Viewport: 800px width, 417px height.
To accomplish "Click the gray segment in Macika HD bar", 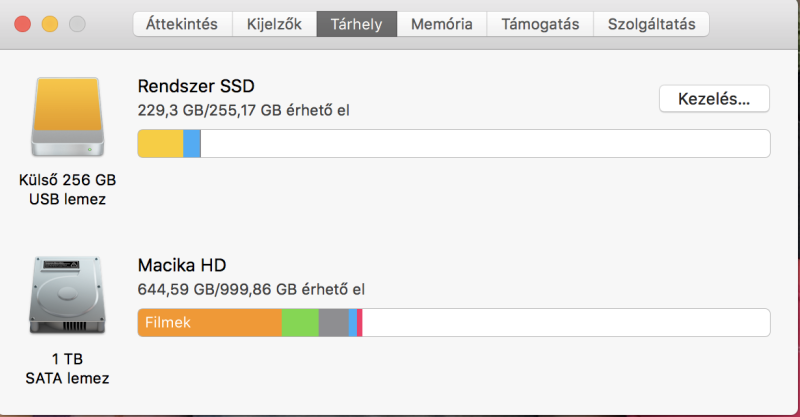I will pos(334,323).
